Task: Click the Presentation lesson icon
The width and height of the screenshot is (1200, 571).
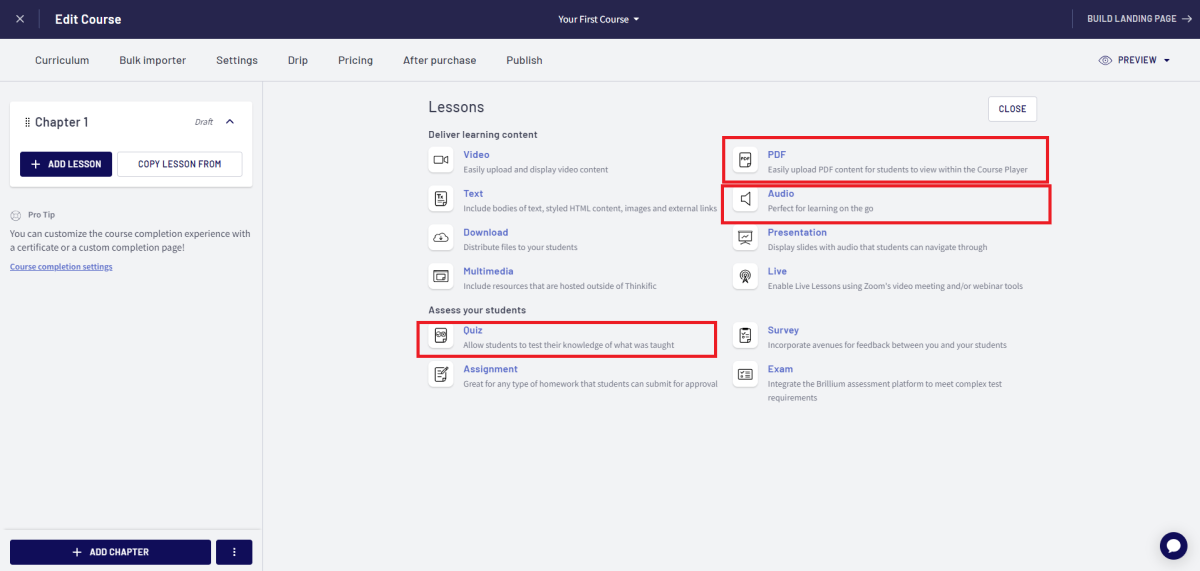Action: pos(745,238)
